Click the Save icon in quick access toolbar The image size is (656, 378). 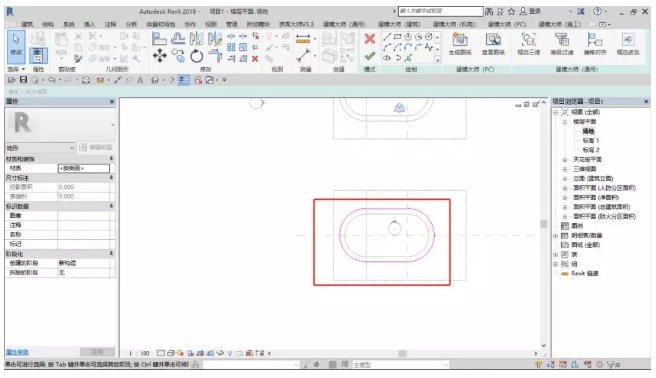23,80
